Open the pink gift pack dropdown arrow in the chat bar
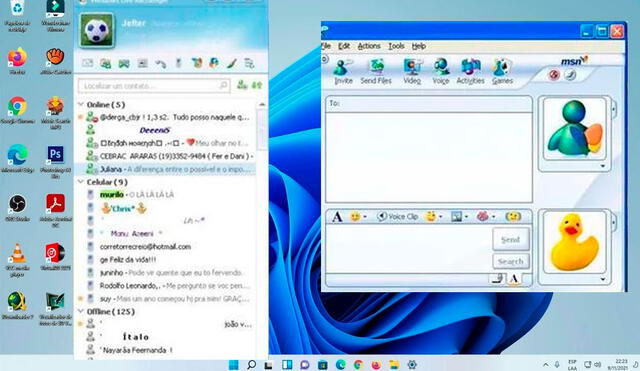 tap(494, 217)
